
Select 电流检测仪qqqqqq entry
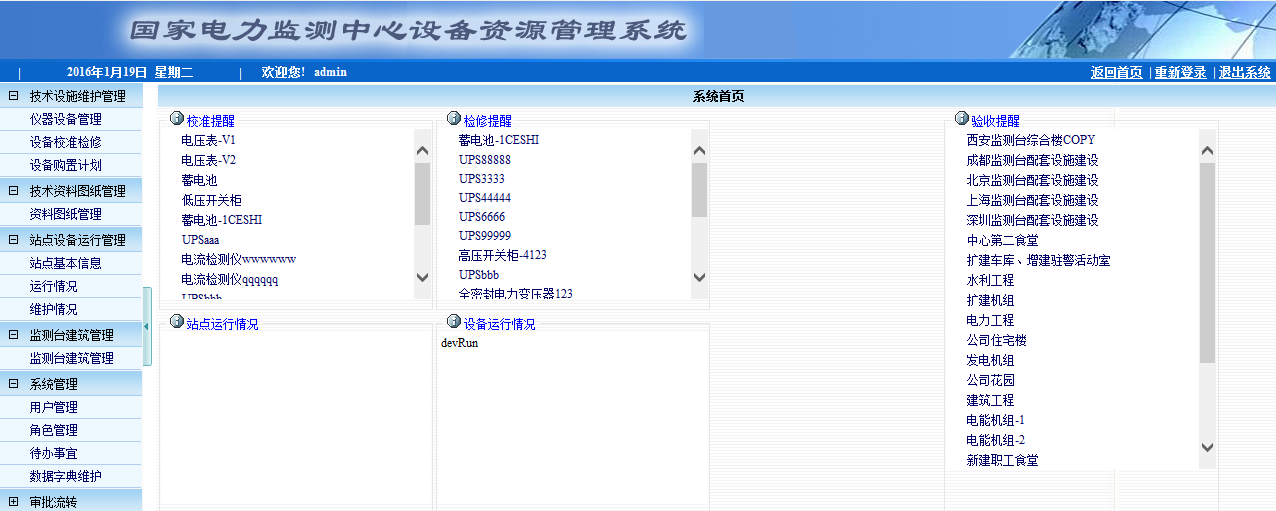tap(229, 280)
